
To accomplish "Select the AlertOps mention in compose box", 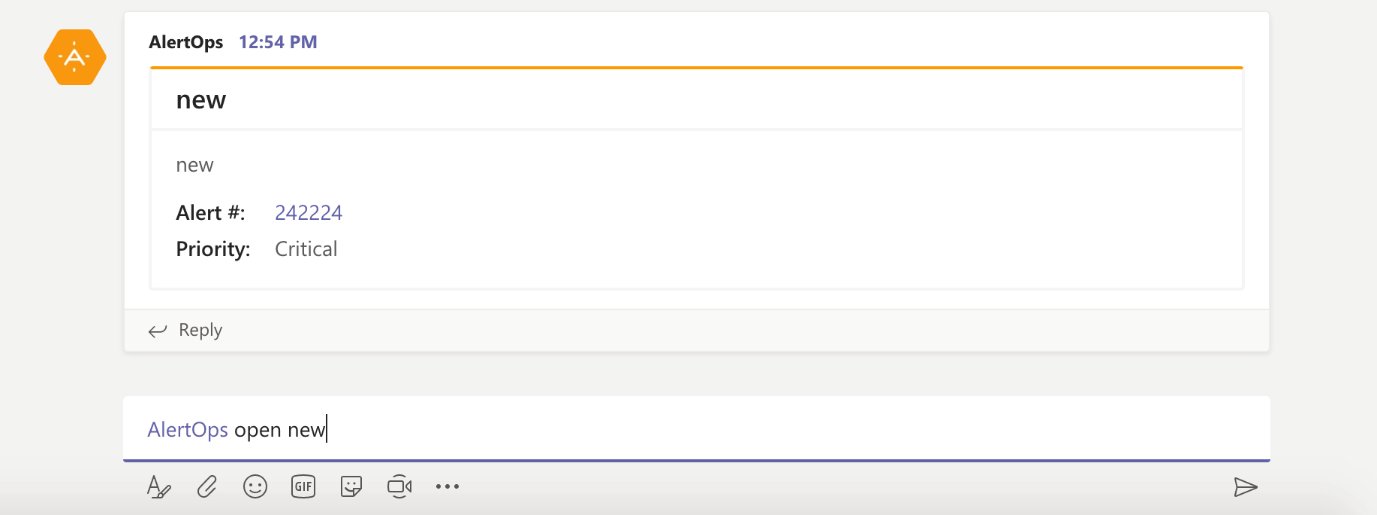I will coord(188,430).
